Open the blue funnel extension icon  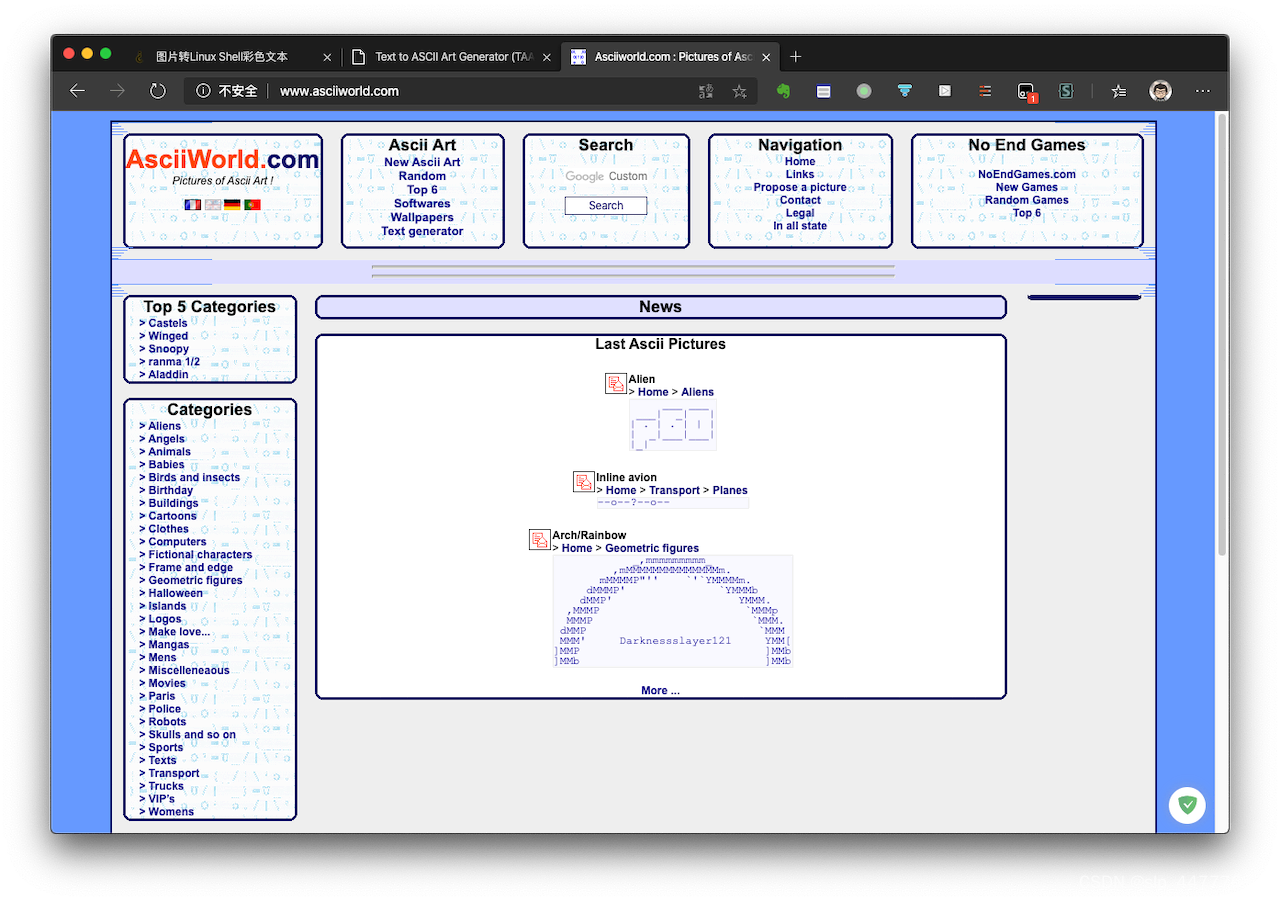(904, 91)
